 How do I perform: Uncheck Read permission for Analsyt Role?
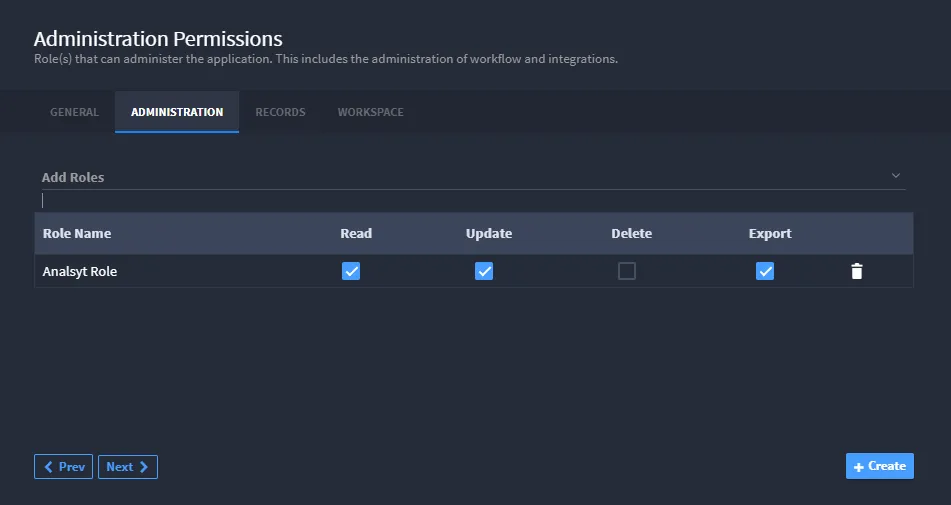coord(351,271)
